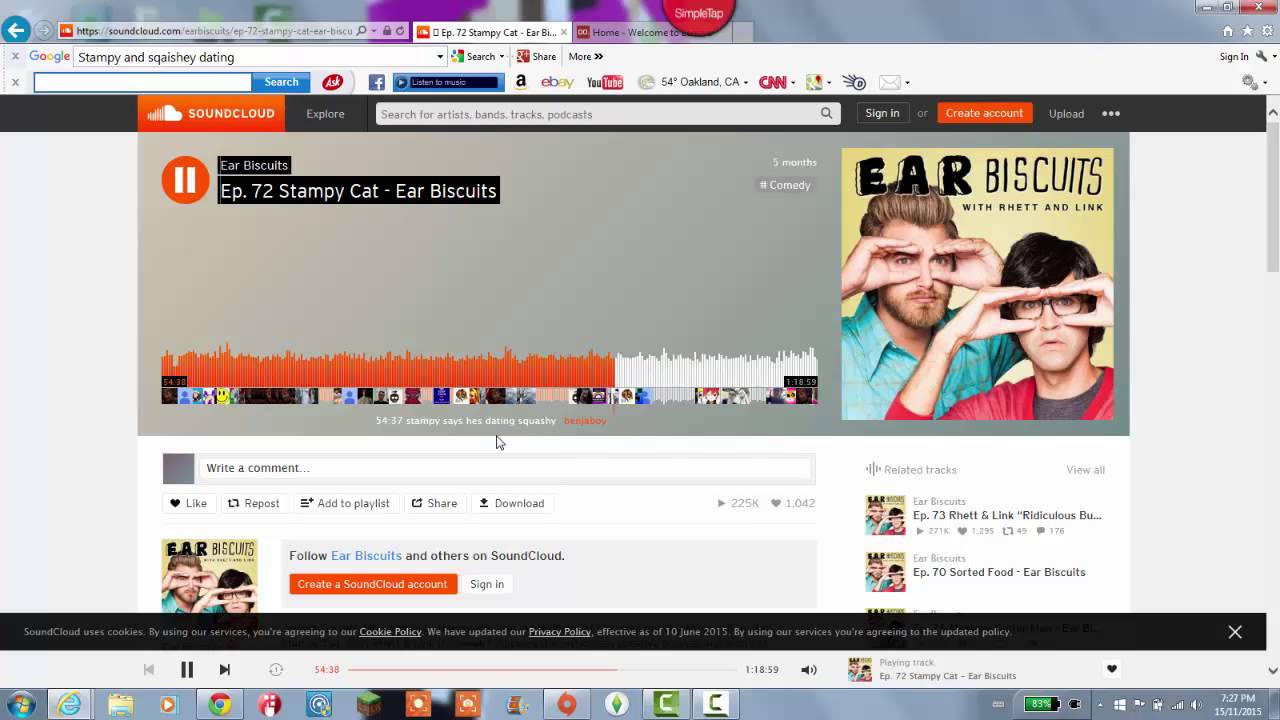The width and height of the screenshot is (1280, 720).
Task: Click the browser address bar
Action: point(214,31)
